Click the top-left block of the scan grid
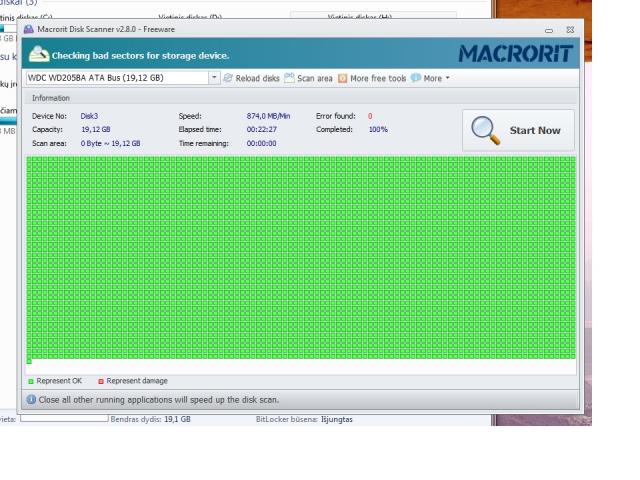The image size is (640, 480). coord(30,160)
